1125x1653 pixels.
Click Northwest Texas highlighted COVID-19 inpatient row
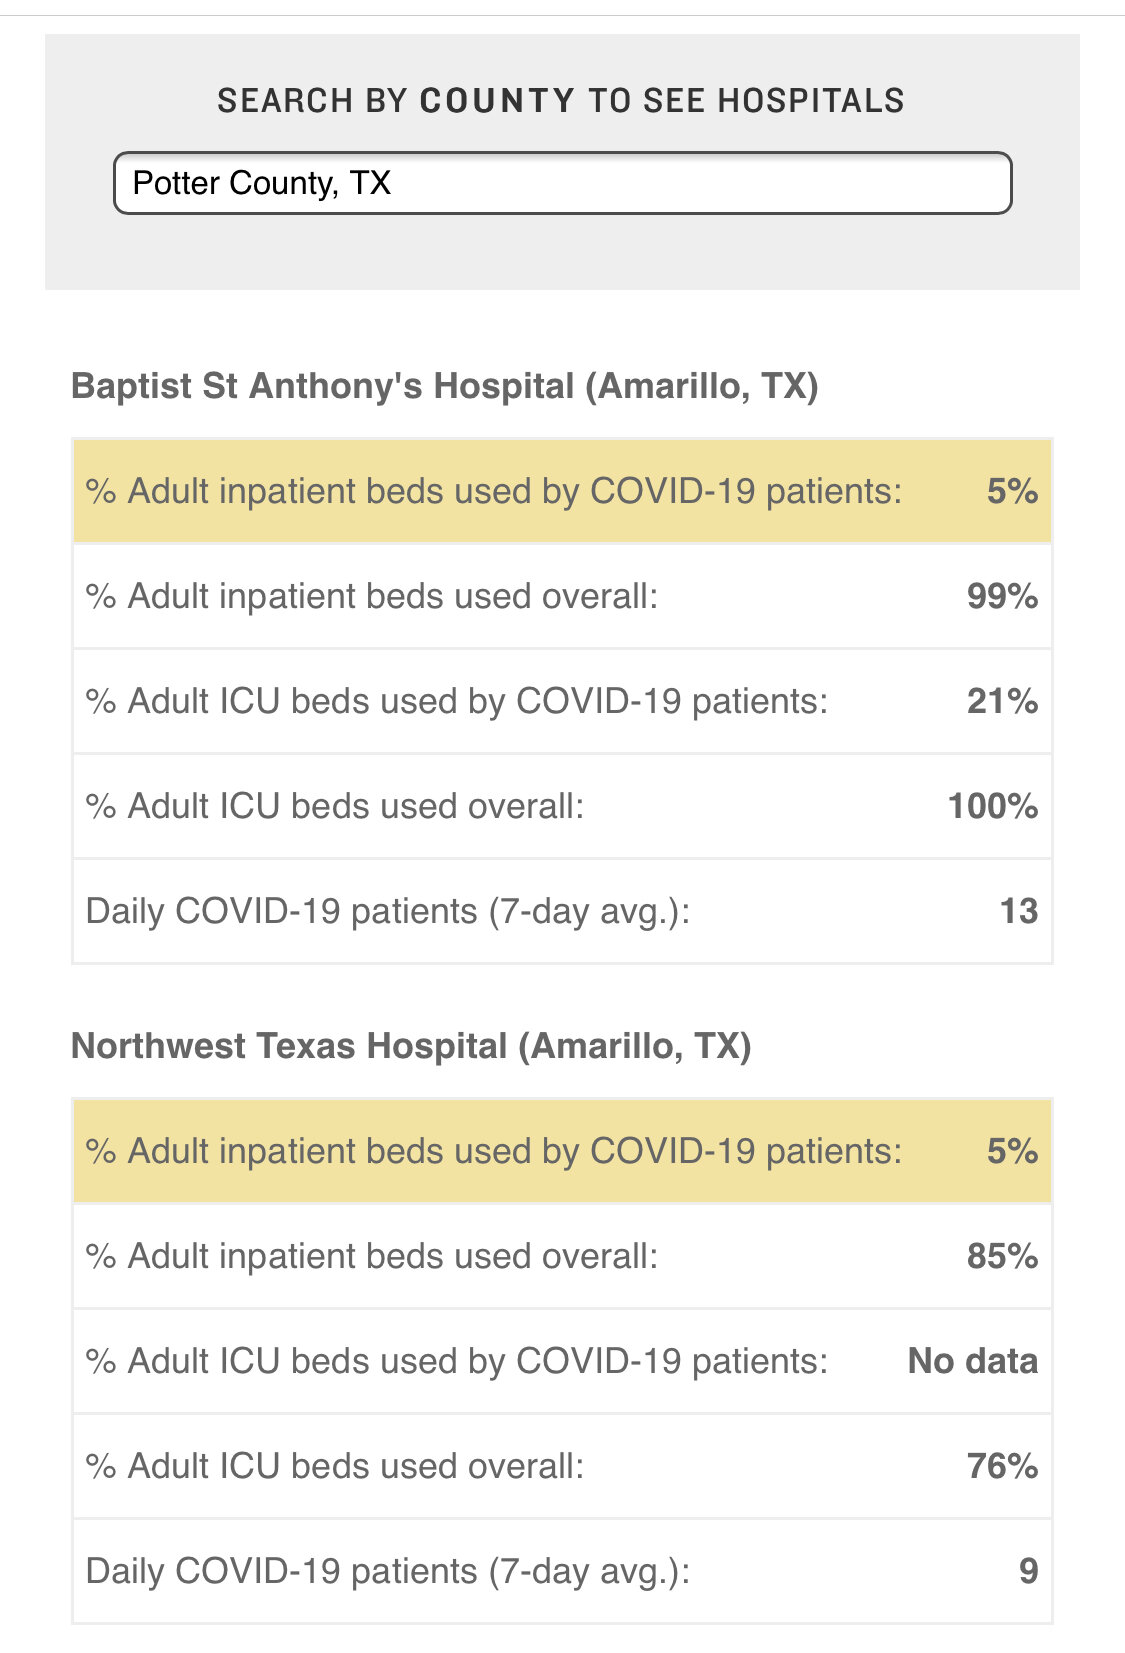pos(562,1151)
